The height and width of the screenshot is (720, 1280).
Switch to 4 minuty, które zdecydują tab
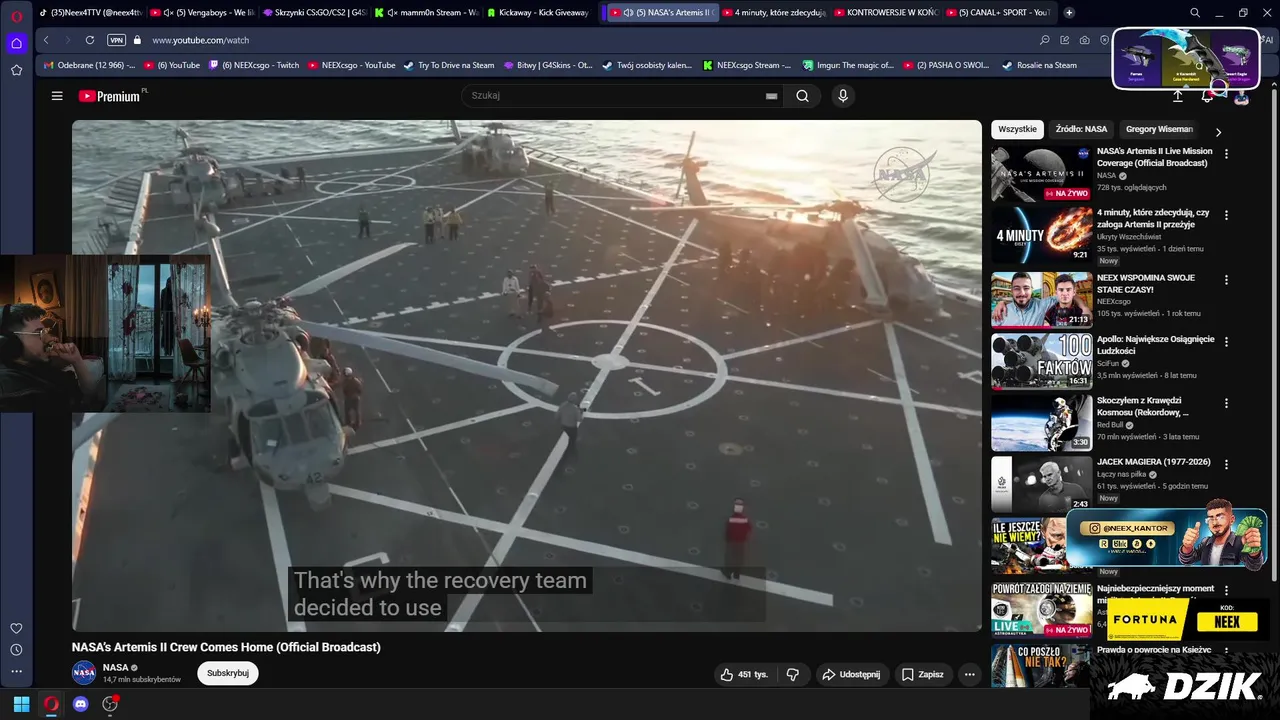point(774,13)
